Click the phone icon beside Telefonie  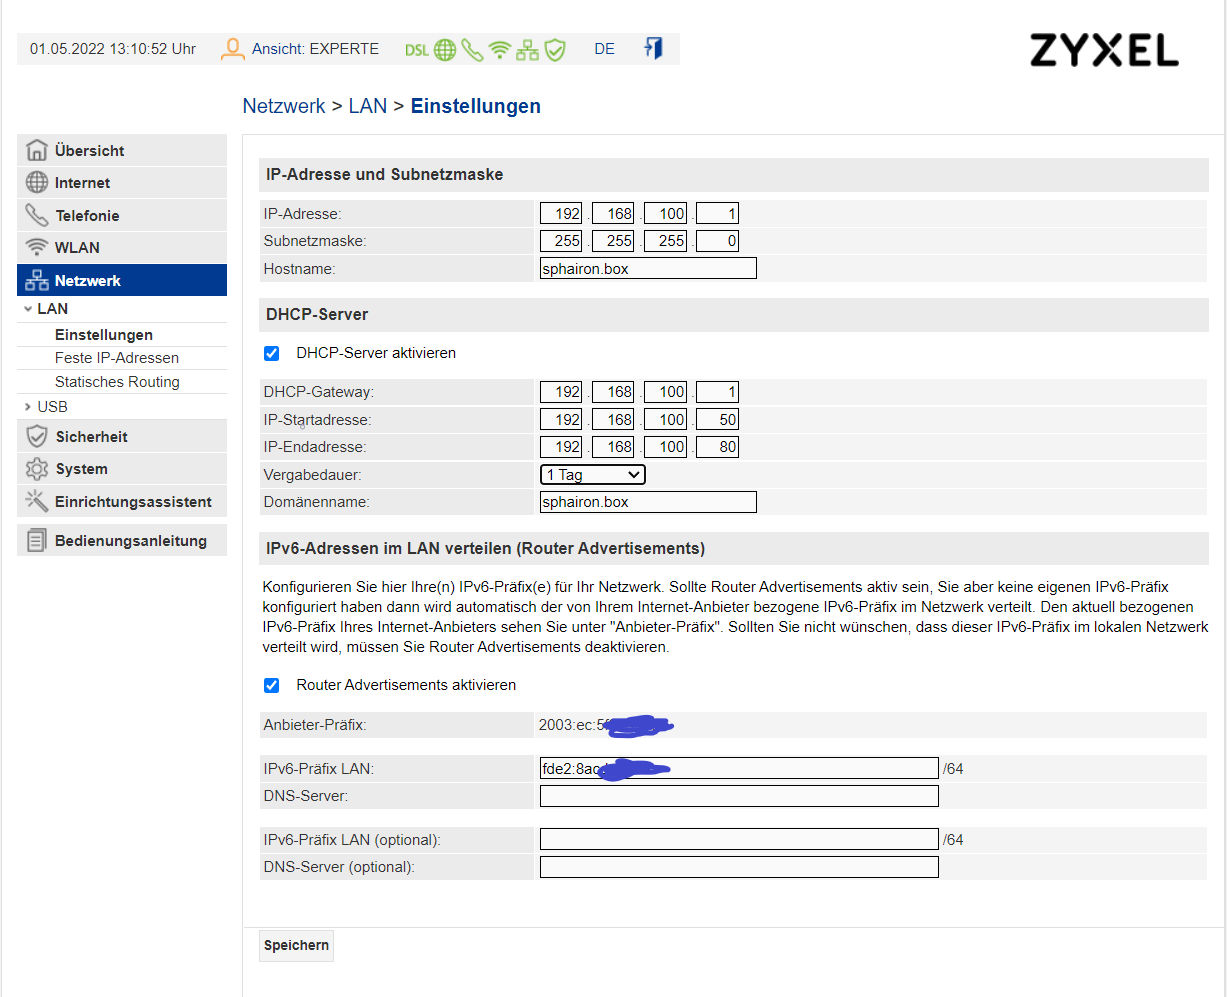coord(37,215)
